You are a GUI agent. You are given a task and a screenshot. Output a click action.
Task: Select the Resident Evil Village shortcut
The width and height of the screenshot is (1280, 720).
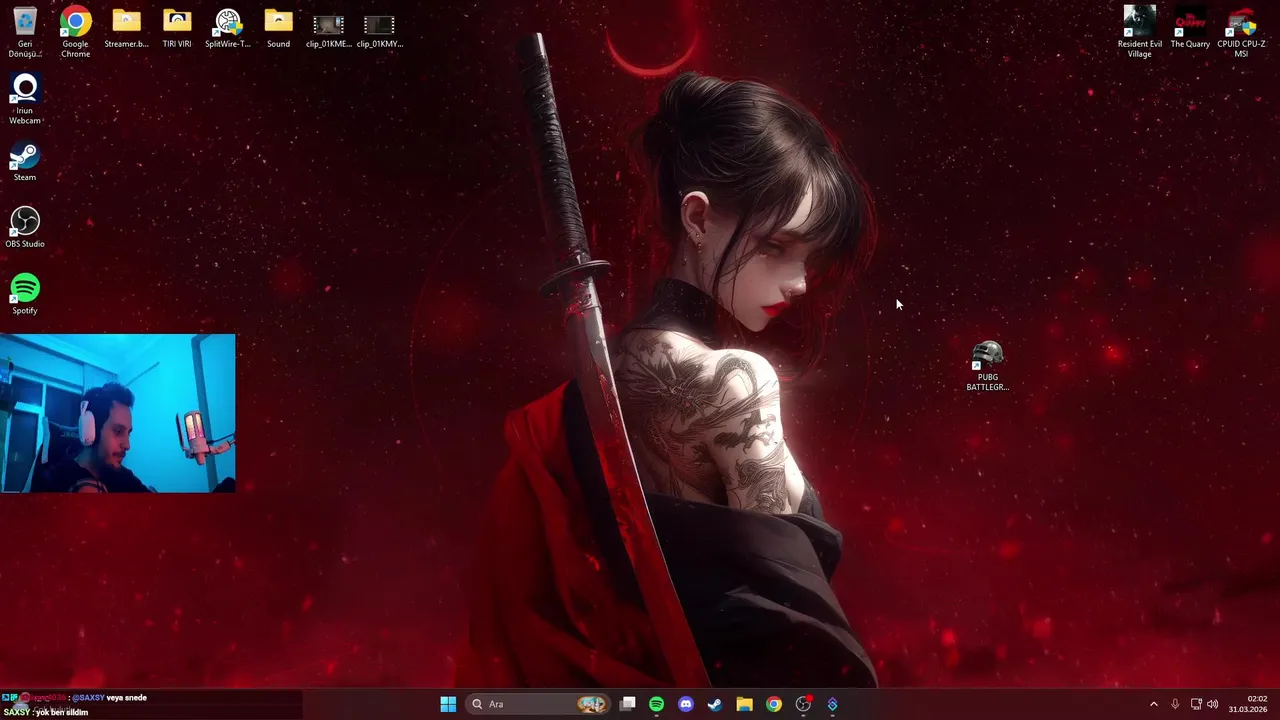click(x=1140, y=31)
